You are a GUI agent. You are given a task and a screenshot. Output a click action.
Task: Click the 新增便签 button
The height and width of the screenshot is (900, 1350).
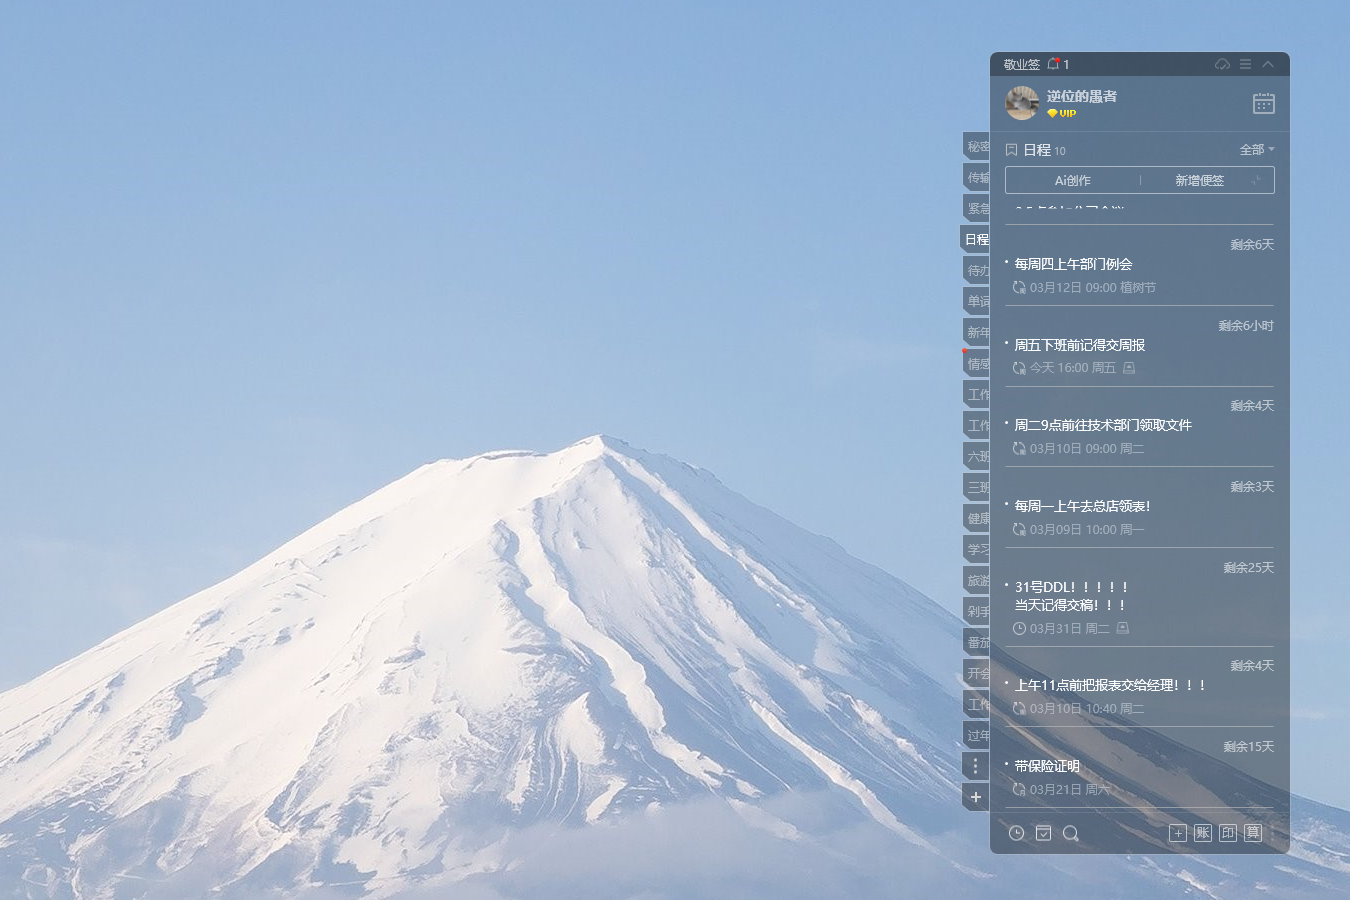(1199, 180)
